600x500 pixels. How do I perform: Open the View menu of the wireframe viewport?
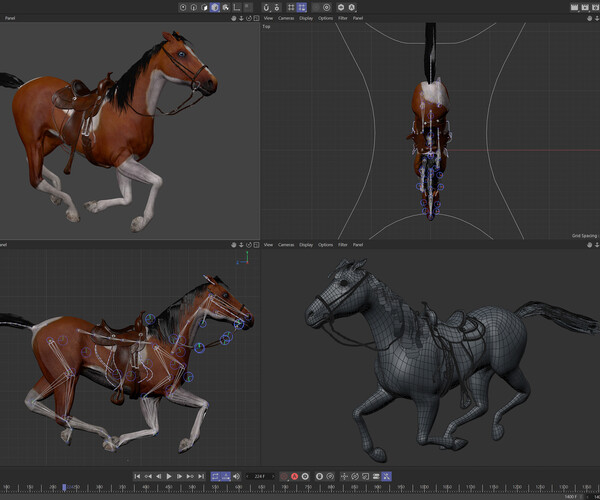[269, 244]
